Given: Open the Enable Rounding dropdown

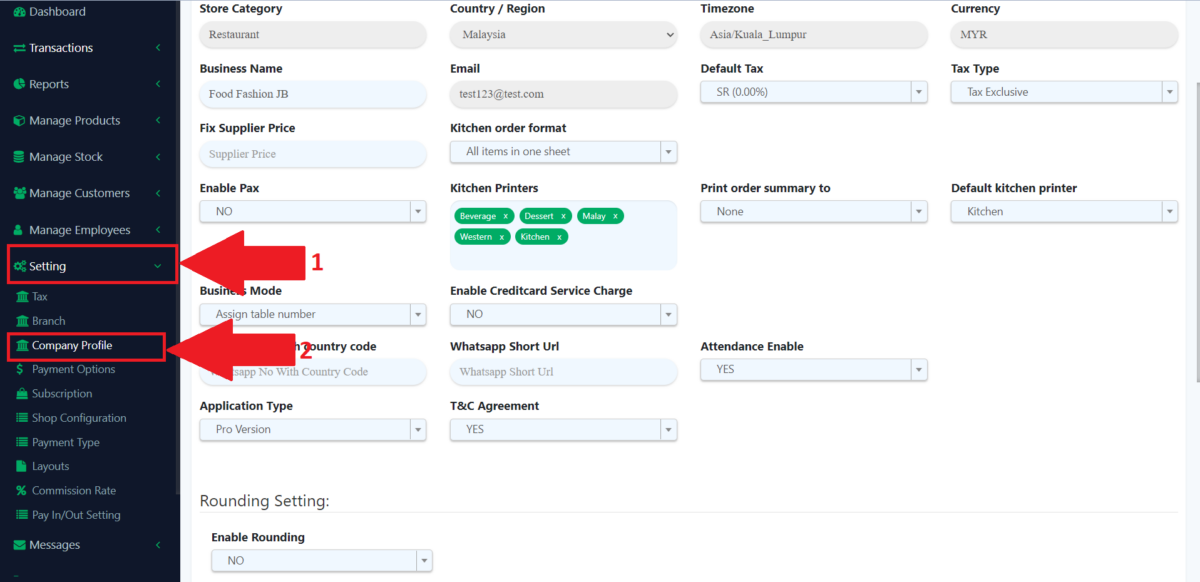Looking at the screenshot, I should pos(322,561).
